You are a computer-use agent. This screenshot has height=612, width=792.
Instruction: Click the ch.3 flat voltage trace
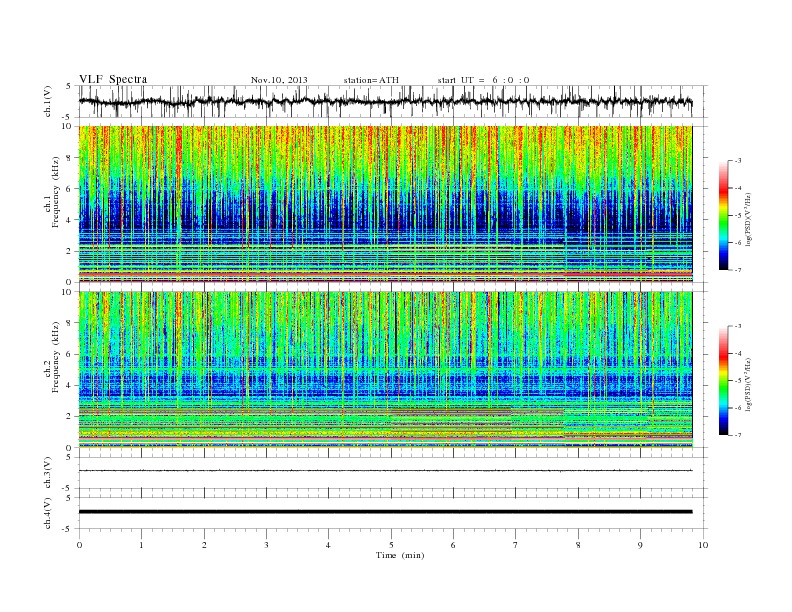point(386,471)
